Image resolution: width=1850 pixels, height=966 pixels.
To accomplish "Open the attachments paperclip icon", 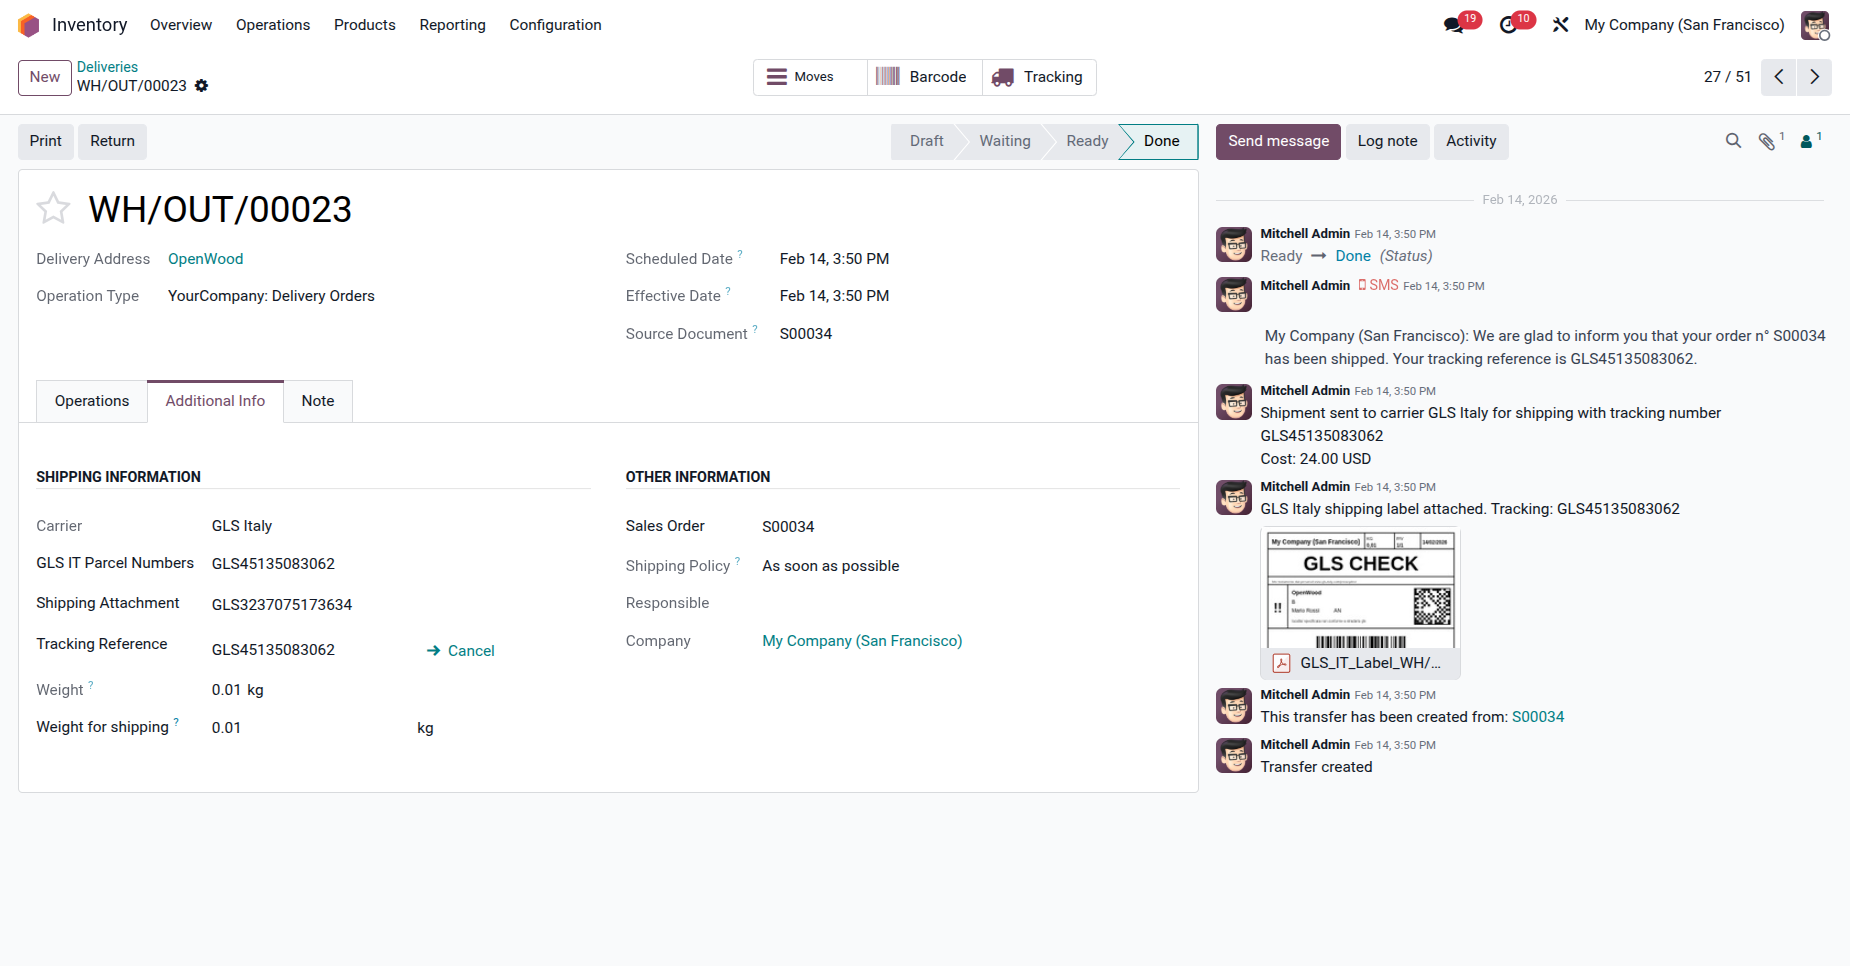I will 1767,142.
